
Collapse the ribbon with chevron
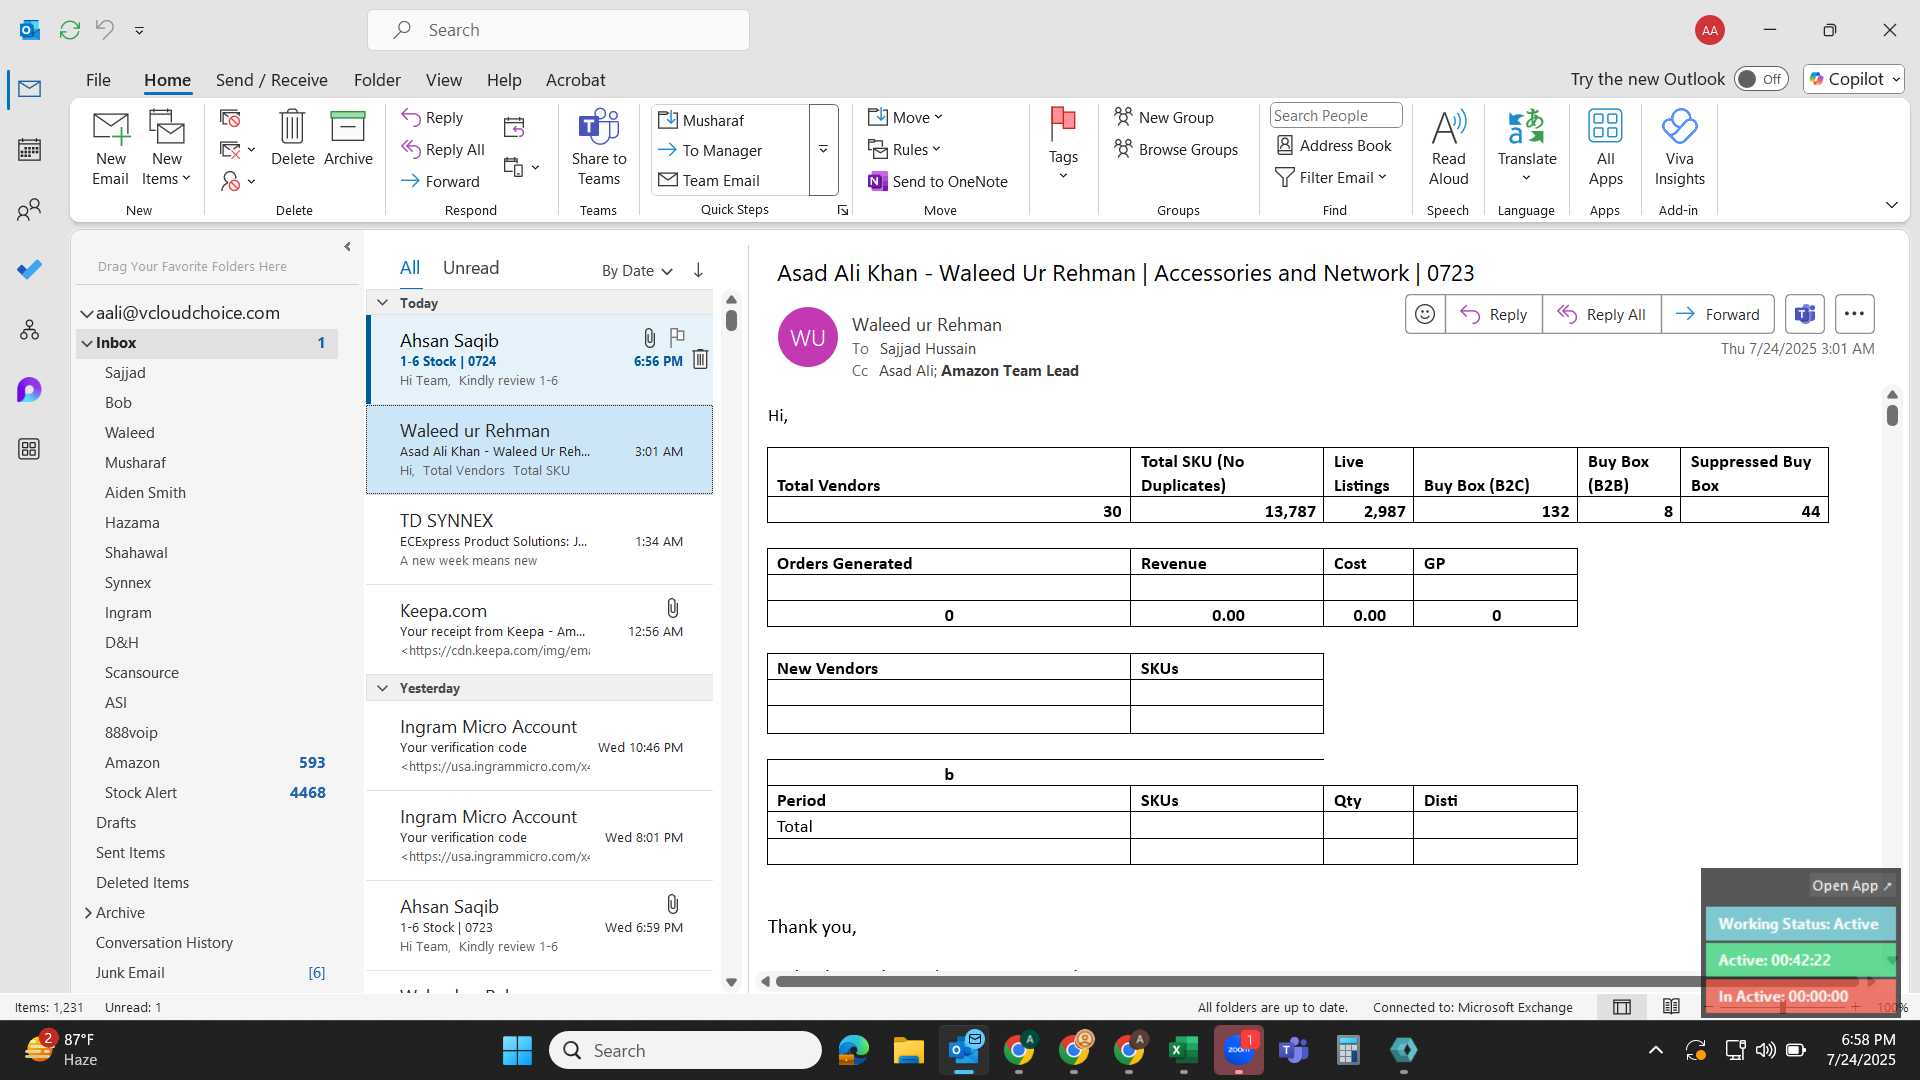coord(1891,205)
